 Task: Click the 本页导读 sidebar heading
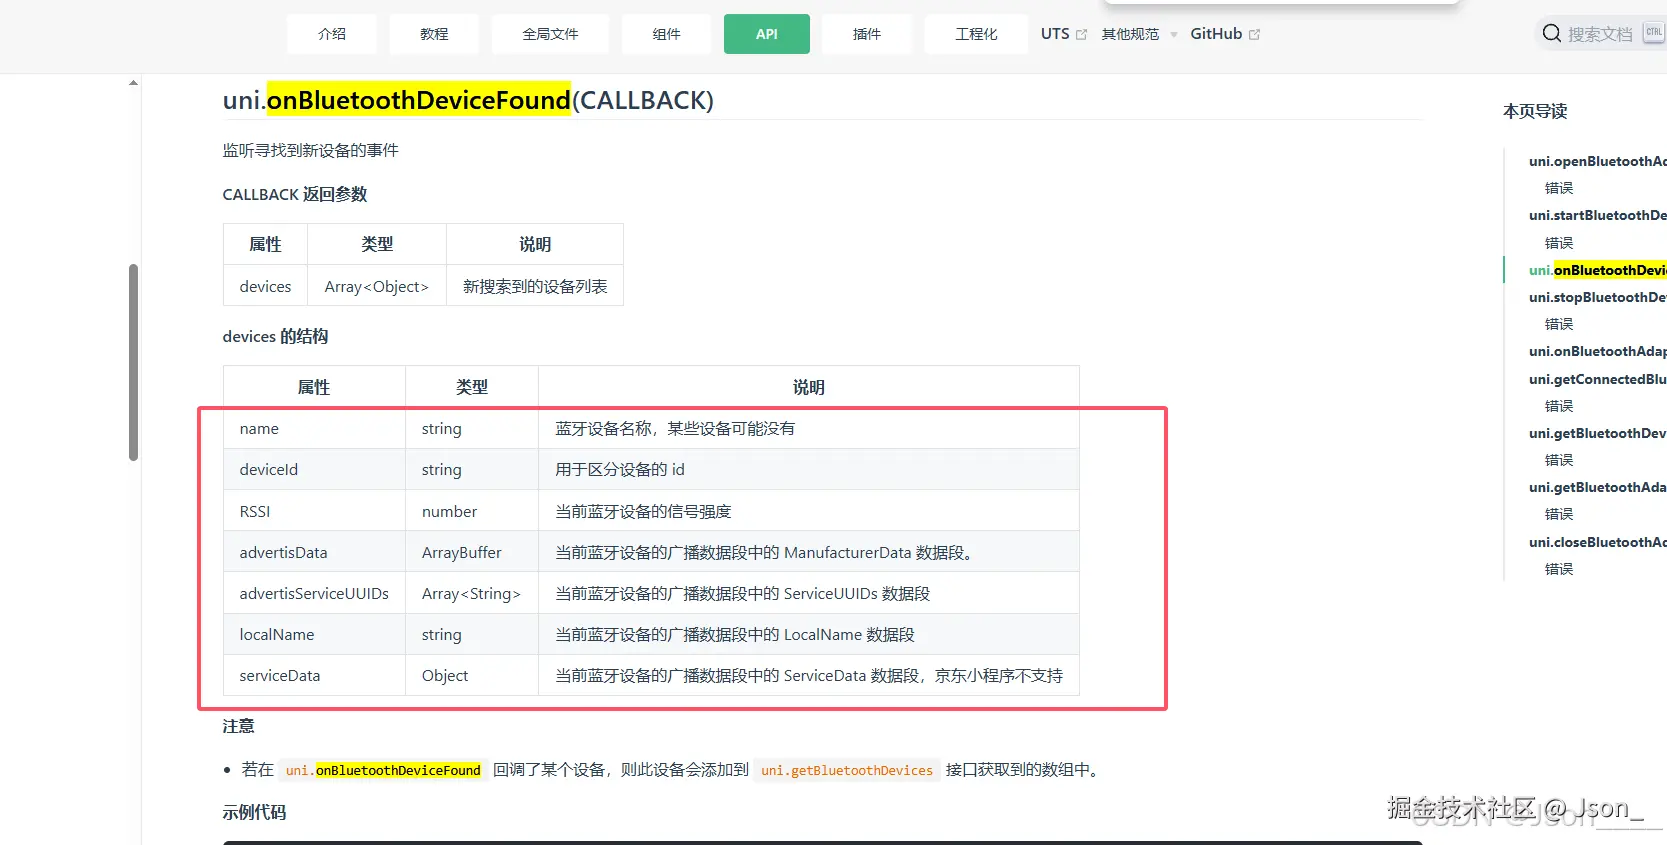click(x=1535, y=111)
